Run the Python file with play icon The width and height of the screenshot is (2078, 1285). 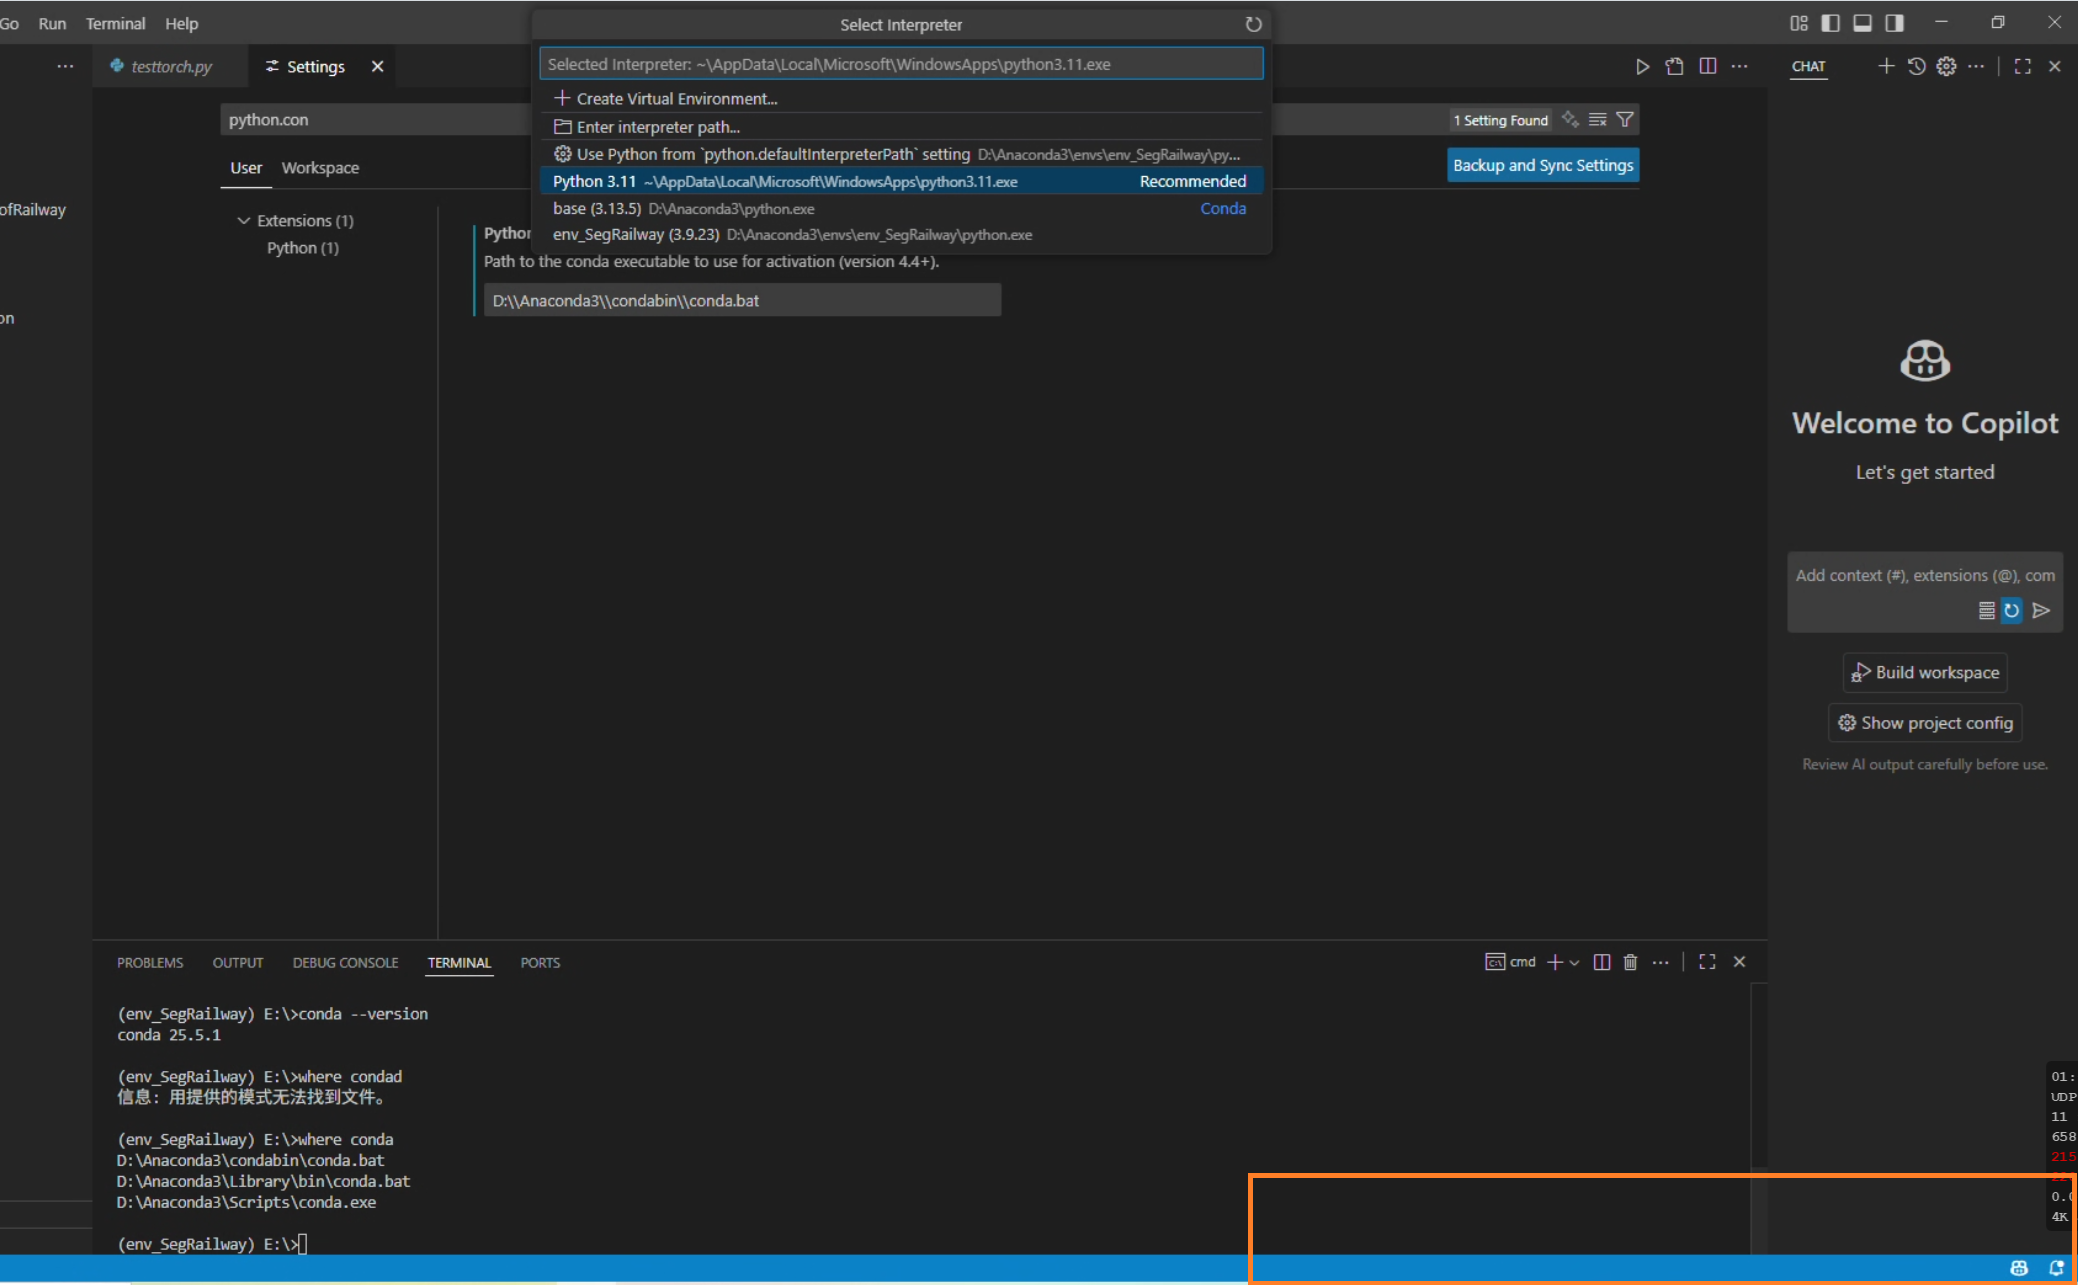(1642, 66)
